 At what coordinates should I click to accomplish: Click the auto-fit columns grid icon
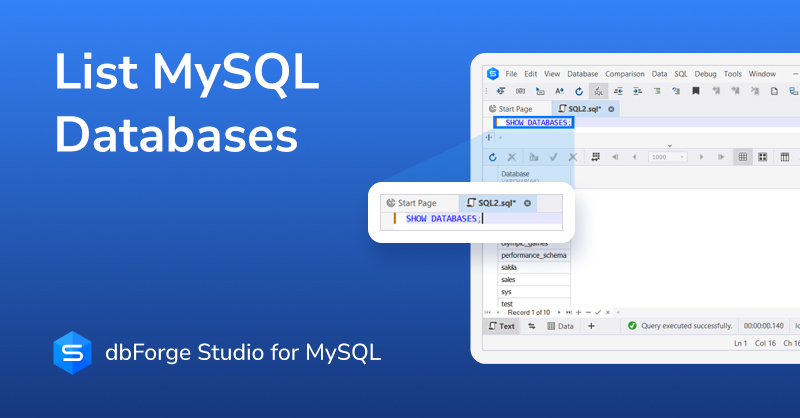tap(595, 157)
